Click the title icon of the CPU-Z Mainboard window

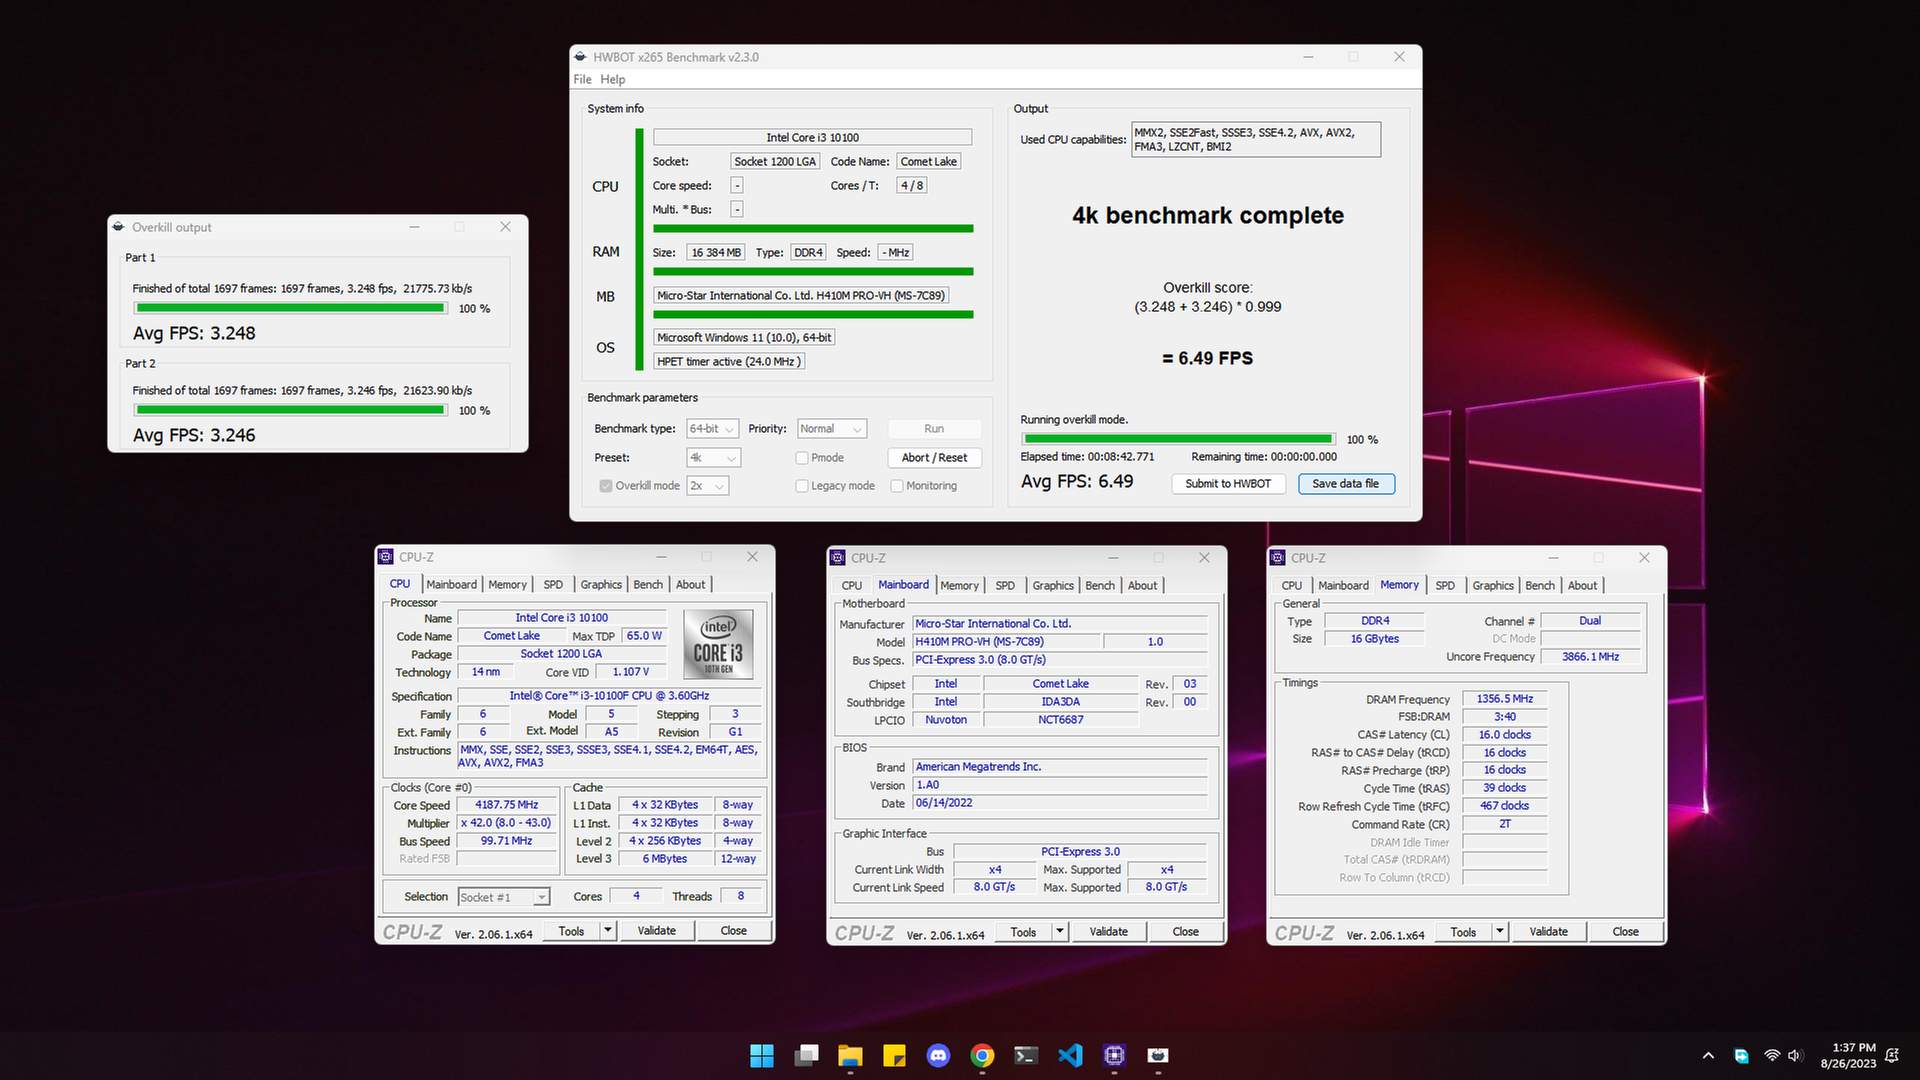pyautogui.click(x=838, y=558)
